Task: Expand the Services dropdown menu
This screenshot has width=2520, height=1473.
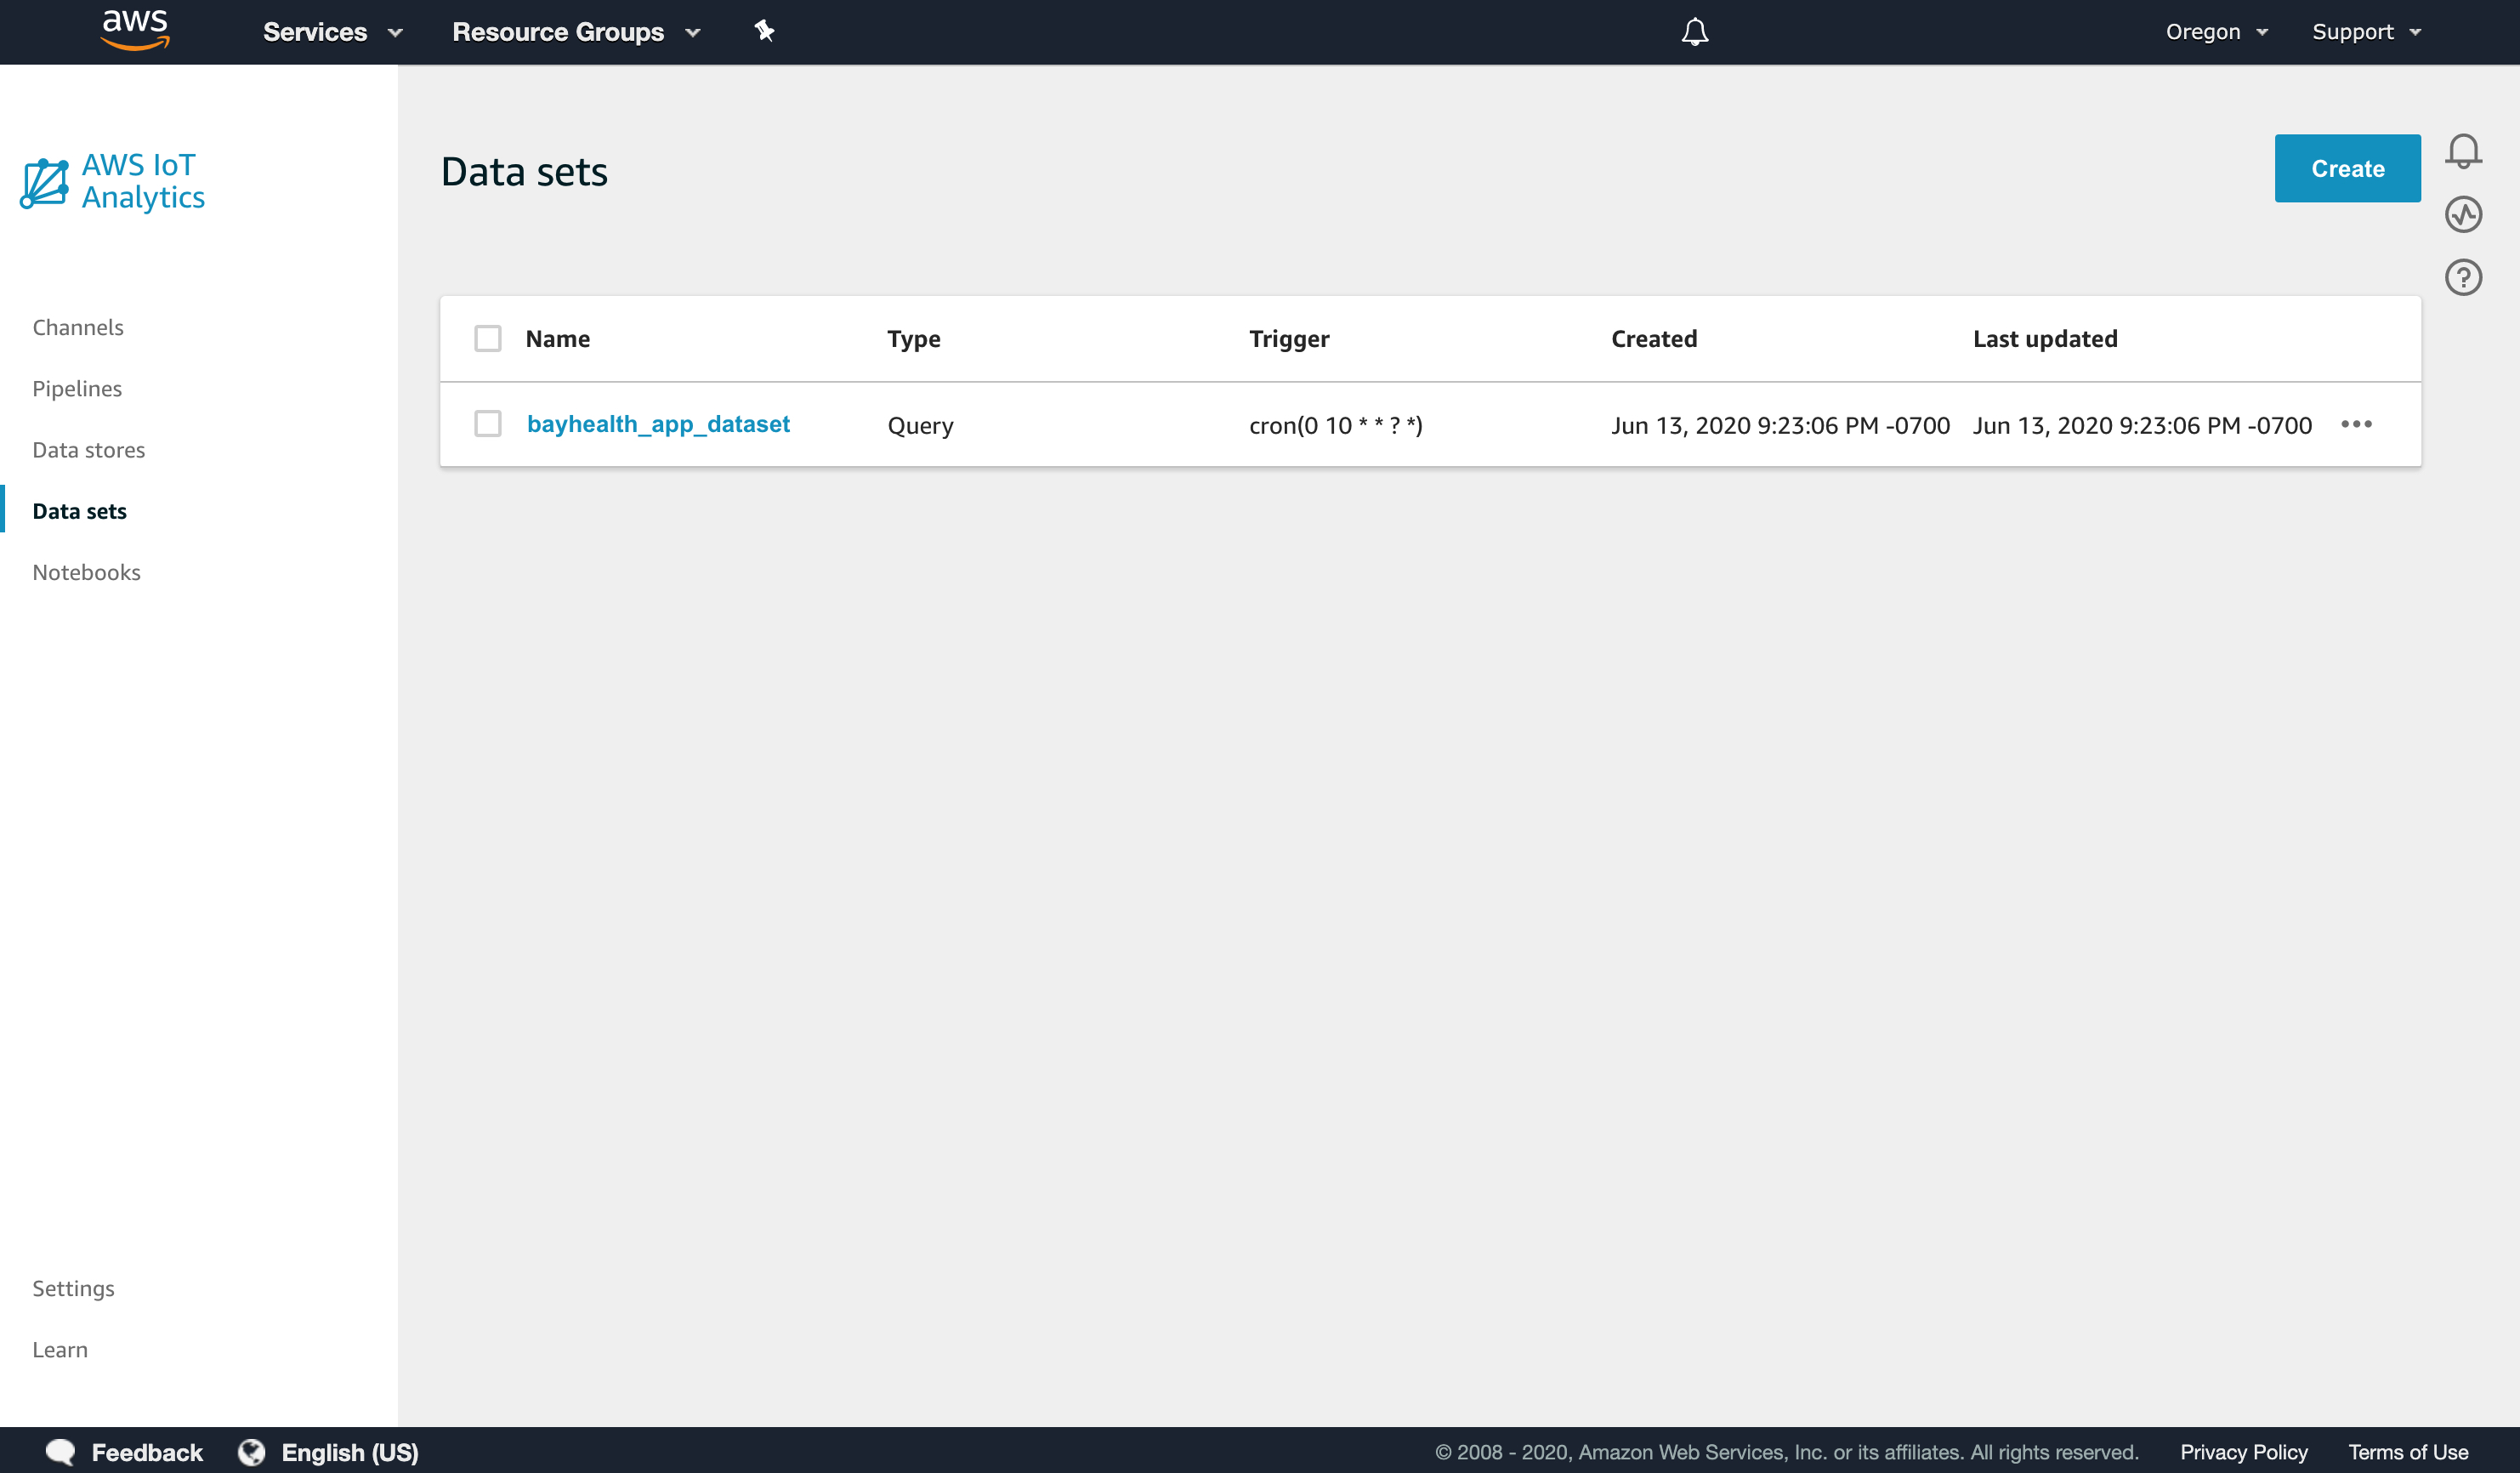Action: tap(332, 32)
